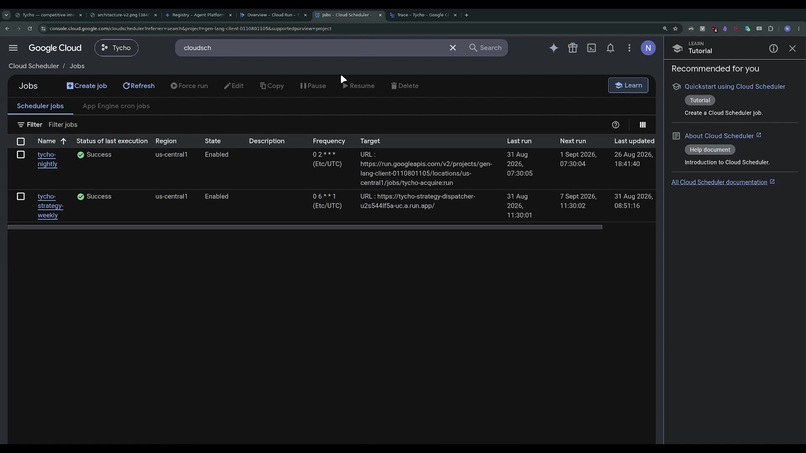Image resolution: width=806 pixels, height=453 pixels.
Task: Bookmark this page with star icon
Action: tap(675, 28)
